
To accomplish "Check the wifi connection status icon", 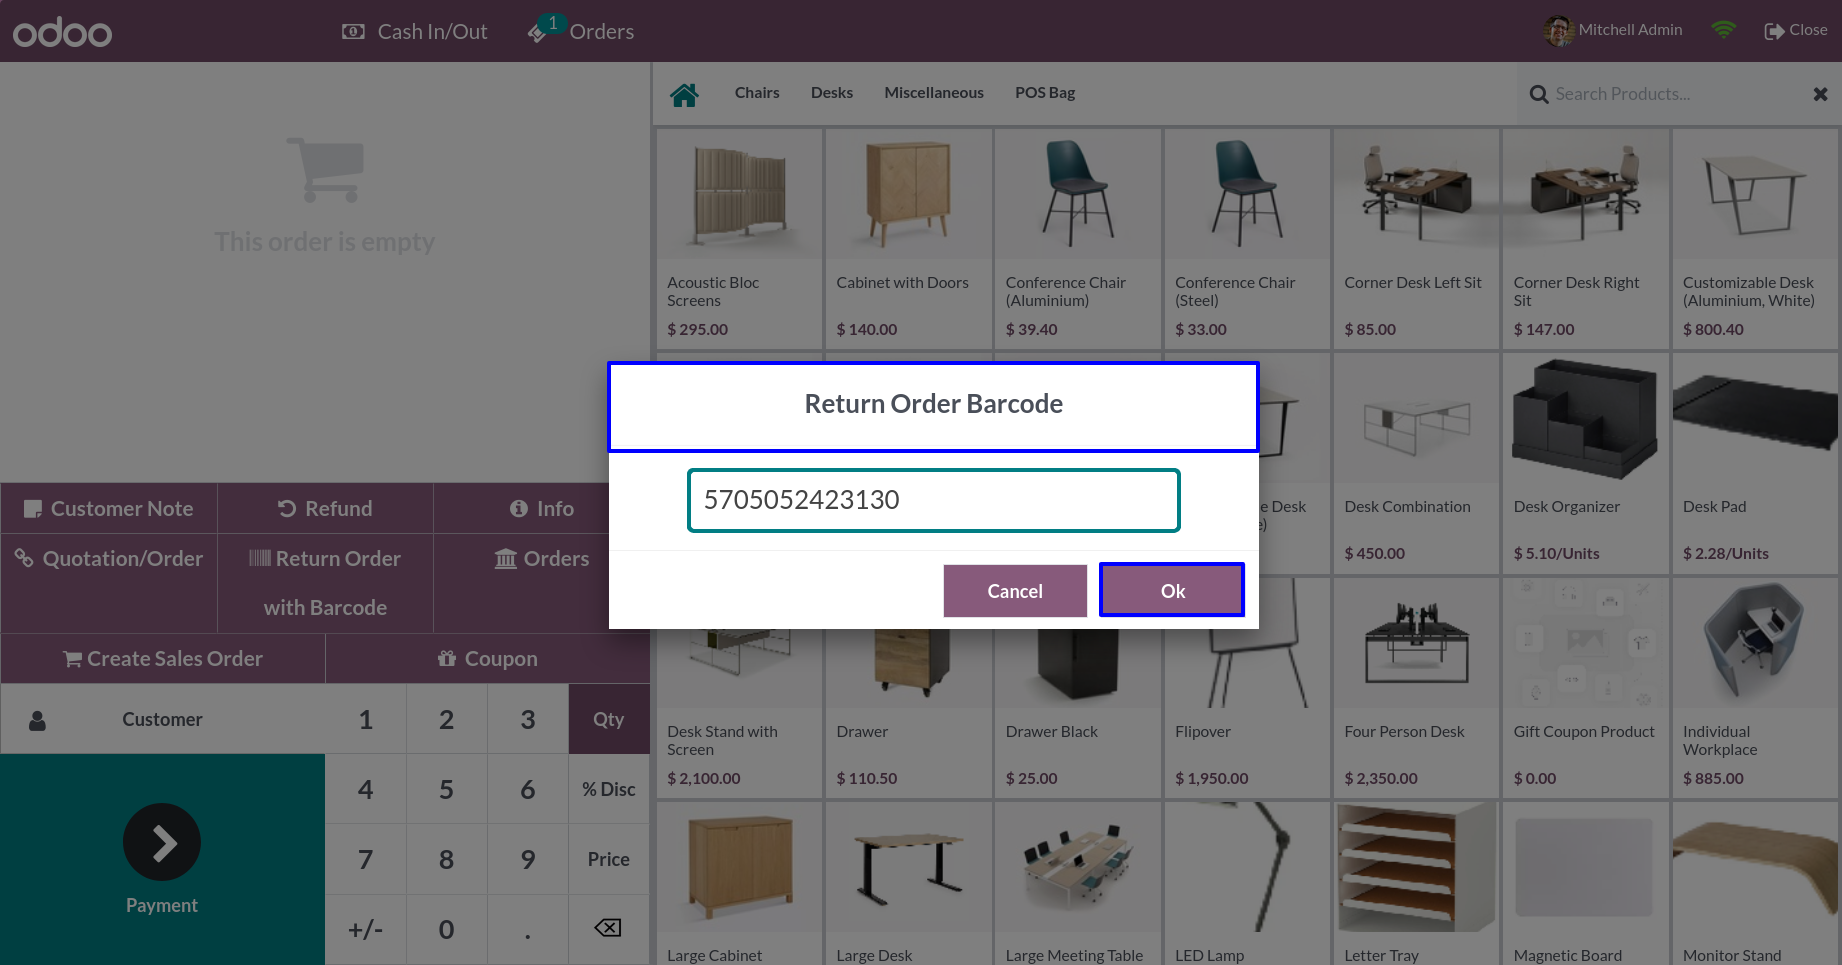I will 1723,30.
